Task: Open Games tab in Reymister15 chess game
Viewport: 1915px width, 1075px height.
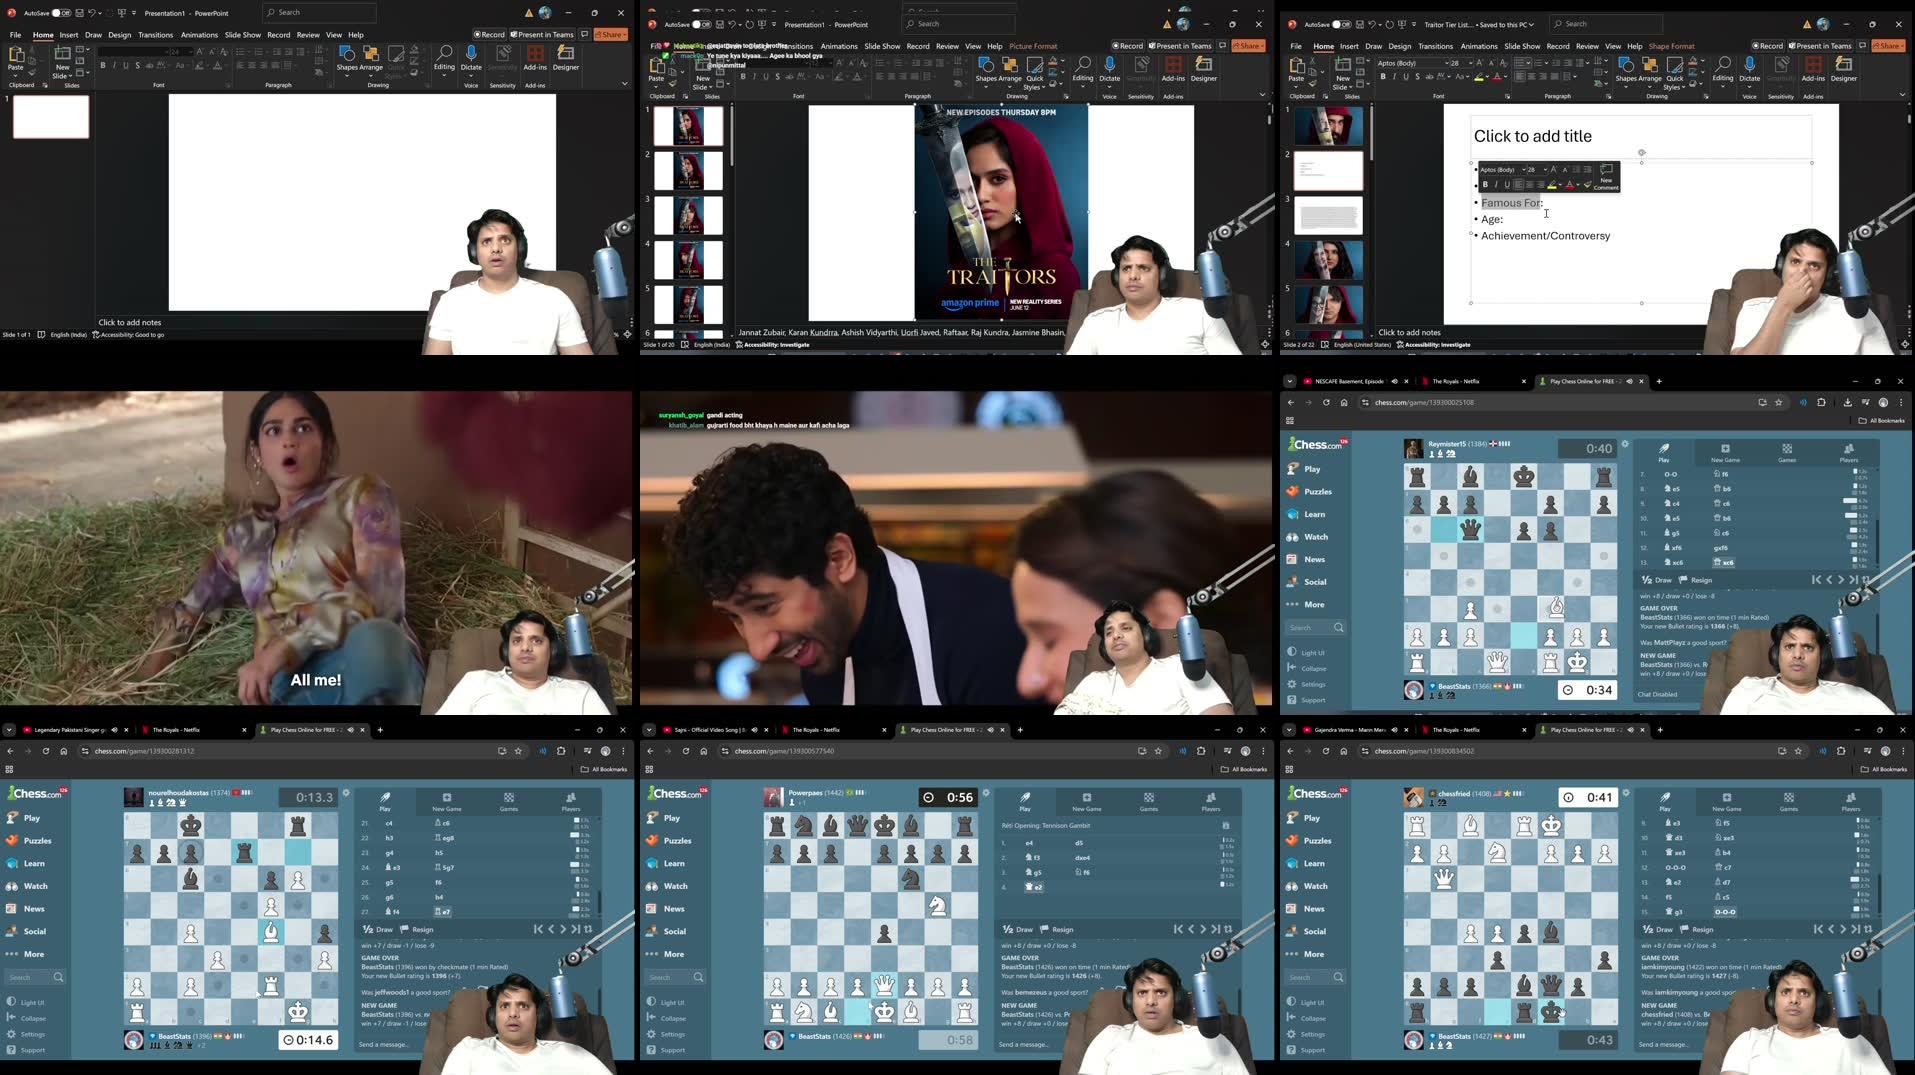Action: pyautogui.click(x=1787, y=453)
